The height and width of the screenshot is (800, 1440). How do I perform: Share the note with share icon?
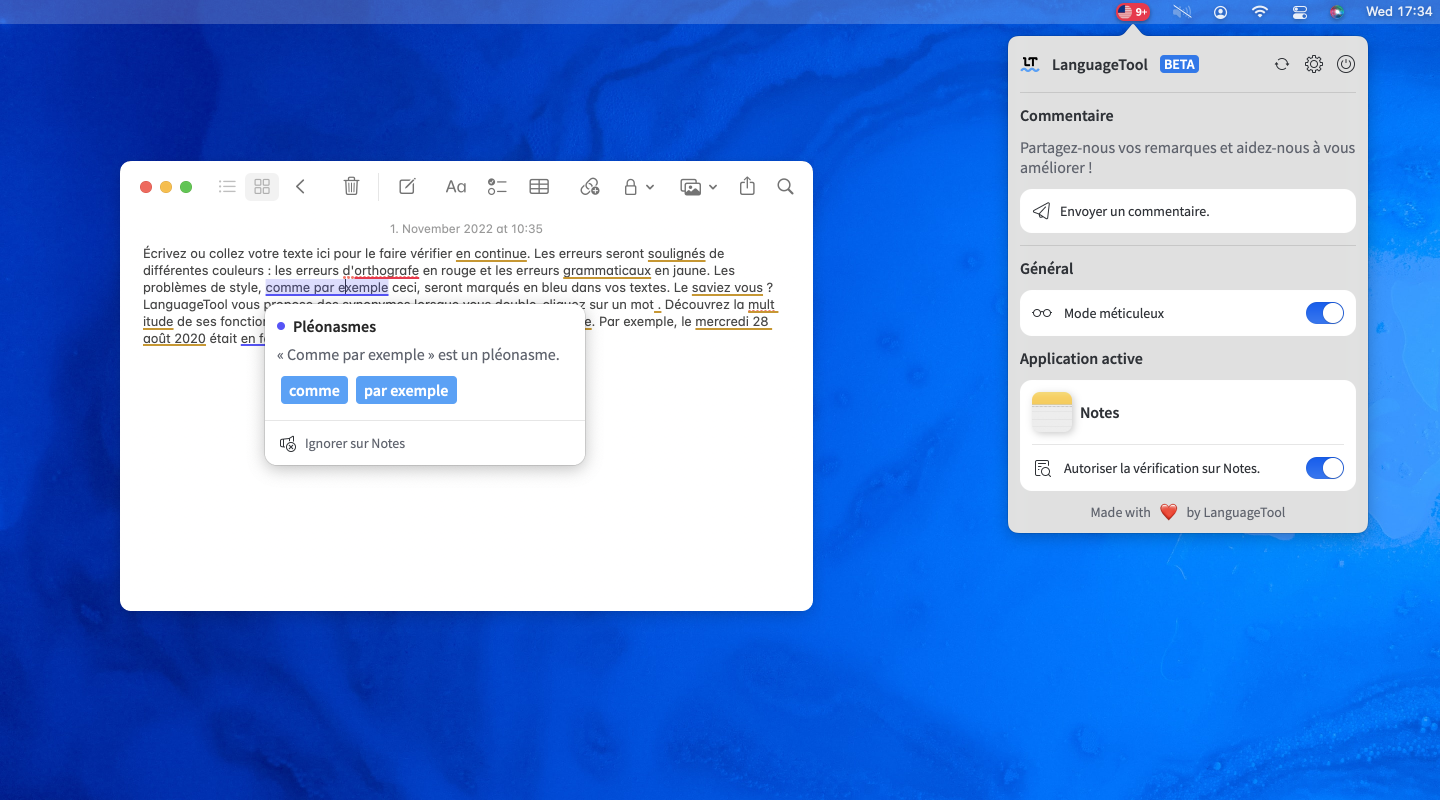(x=747, y=187)
